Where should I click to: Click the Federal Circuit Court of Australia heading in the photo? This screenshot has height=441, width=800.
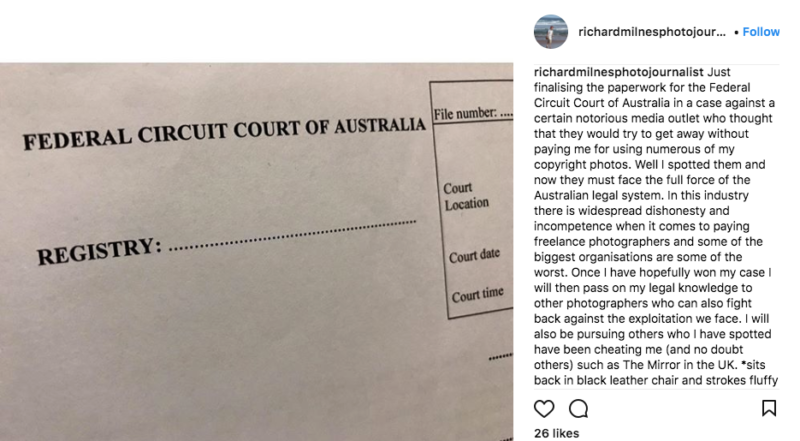(x=224, y=133)
